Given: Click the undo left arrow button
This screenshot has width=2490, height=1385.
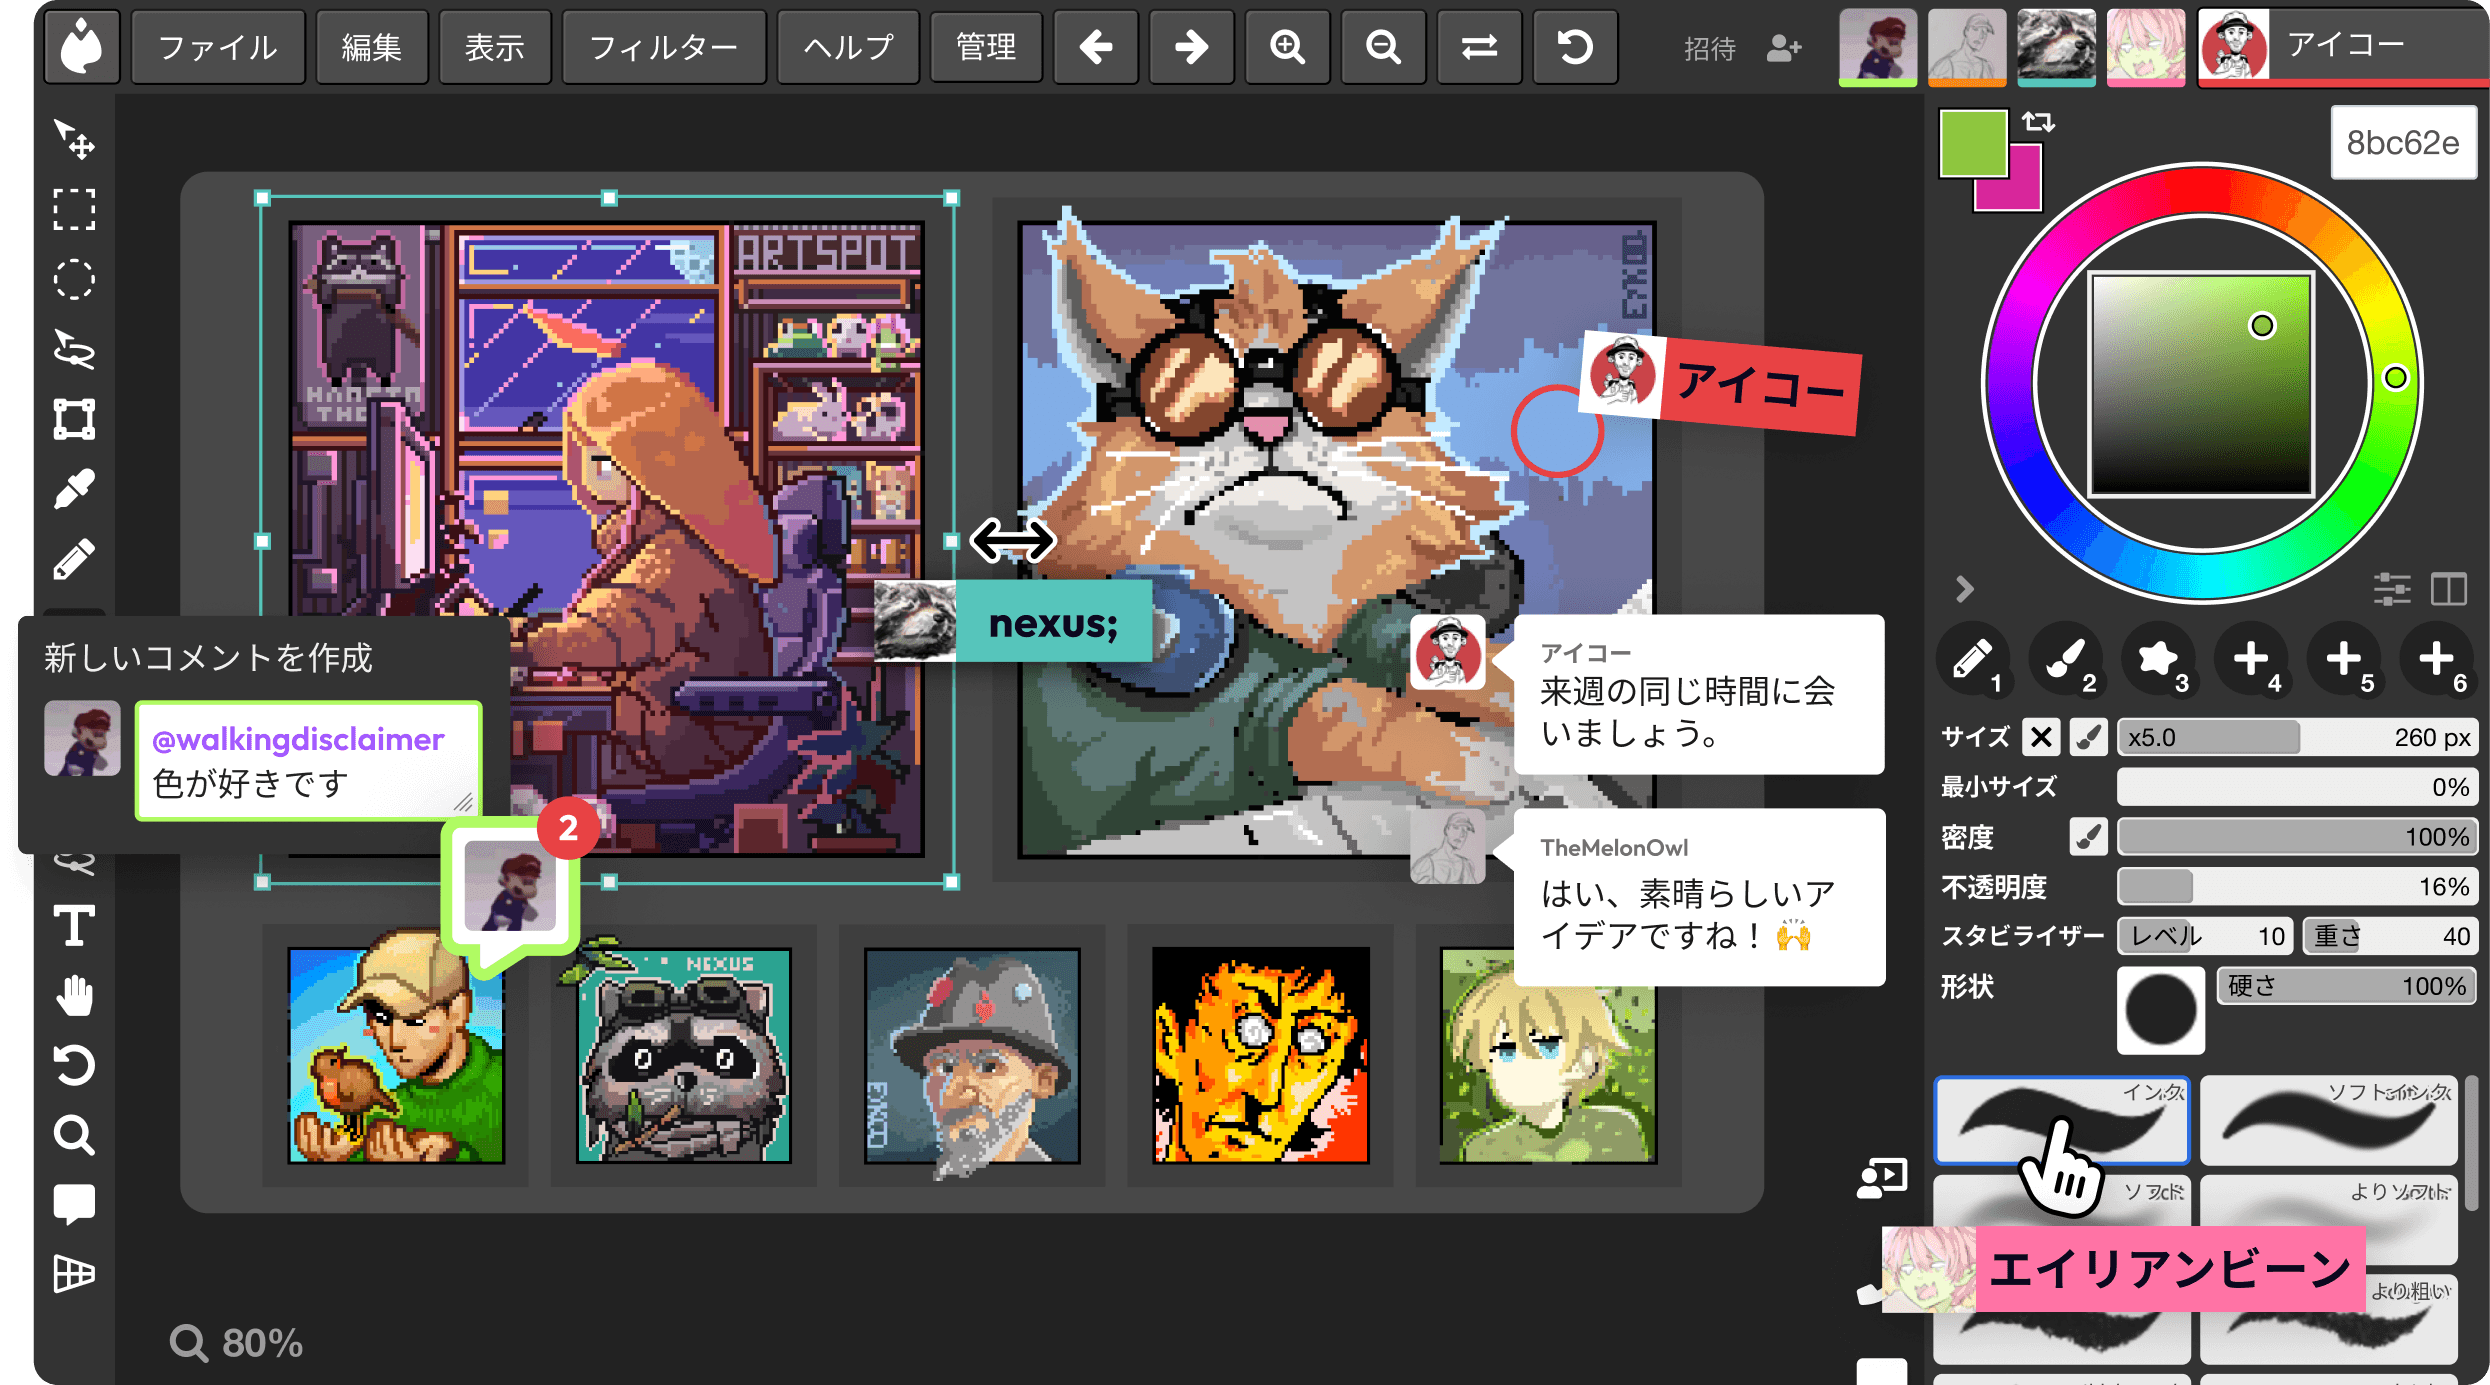Looking at the screenshot, I should (x=1096, y=47).
